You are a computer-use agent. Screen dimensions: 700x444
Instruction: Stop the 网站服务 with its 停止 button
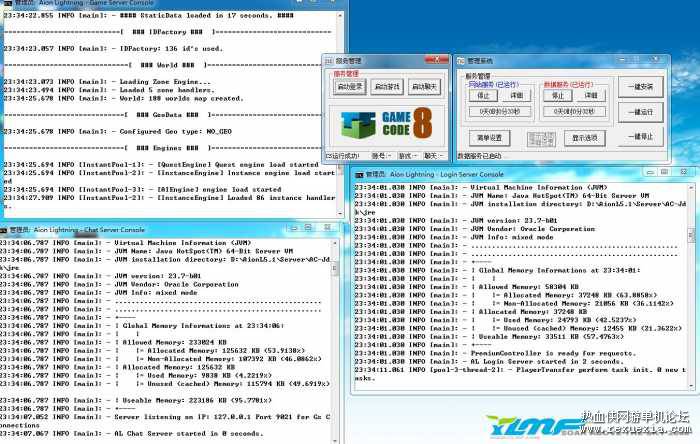pyautogui.click(x=483, y=95)
